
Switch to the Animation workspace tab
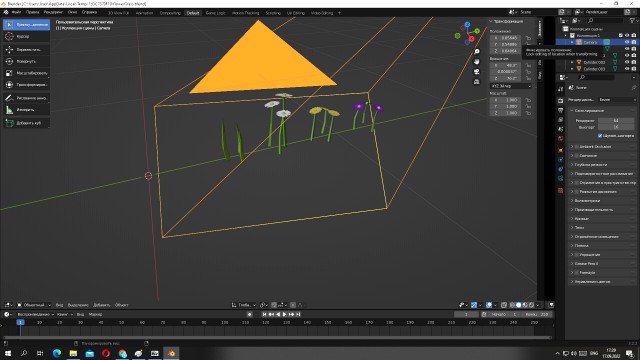coord(144,13)
